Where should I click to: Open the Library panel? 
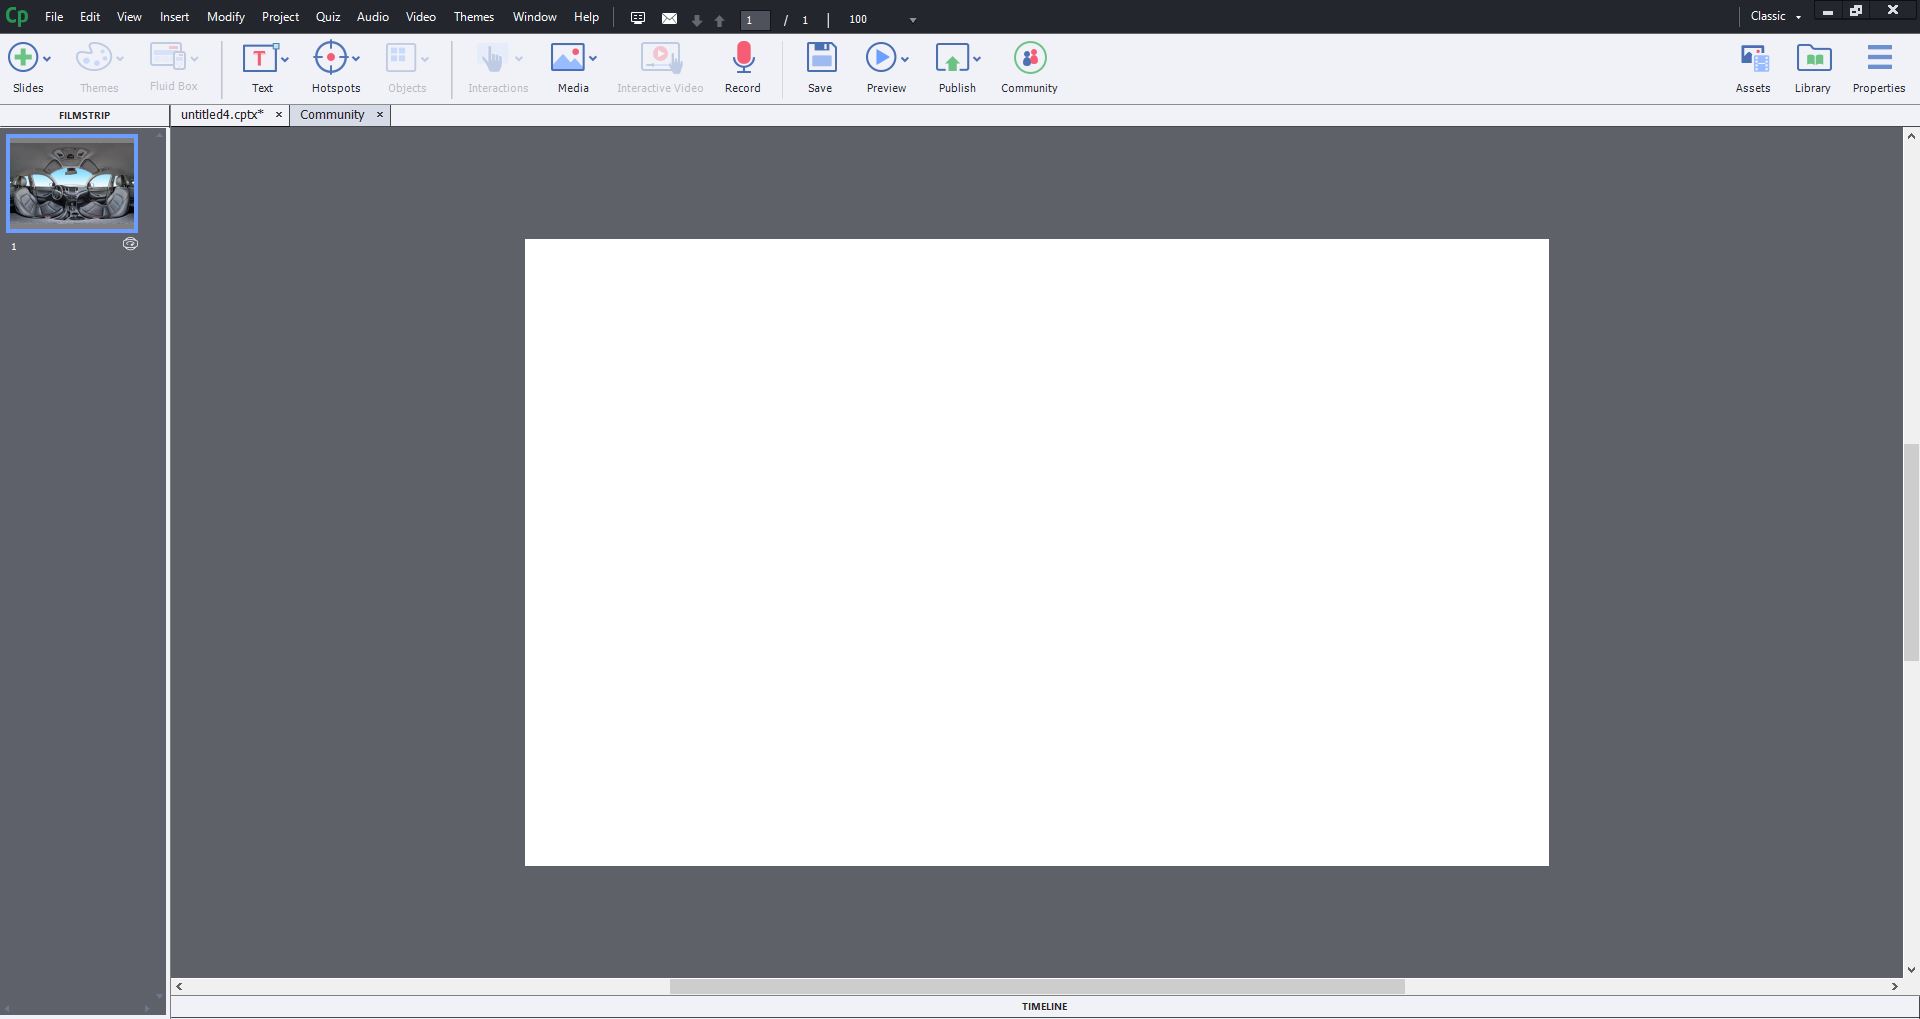pos(1812,59)
